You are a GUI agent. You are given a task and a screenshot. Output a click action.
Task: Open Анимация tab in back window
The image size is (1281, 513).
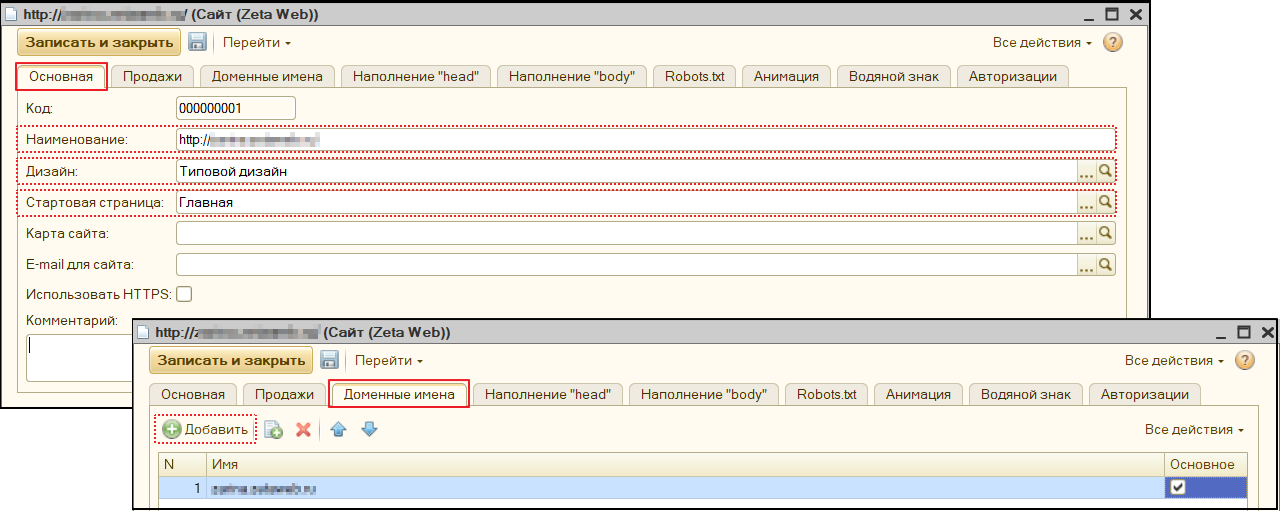click(786, 77)
